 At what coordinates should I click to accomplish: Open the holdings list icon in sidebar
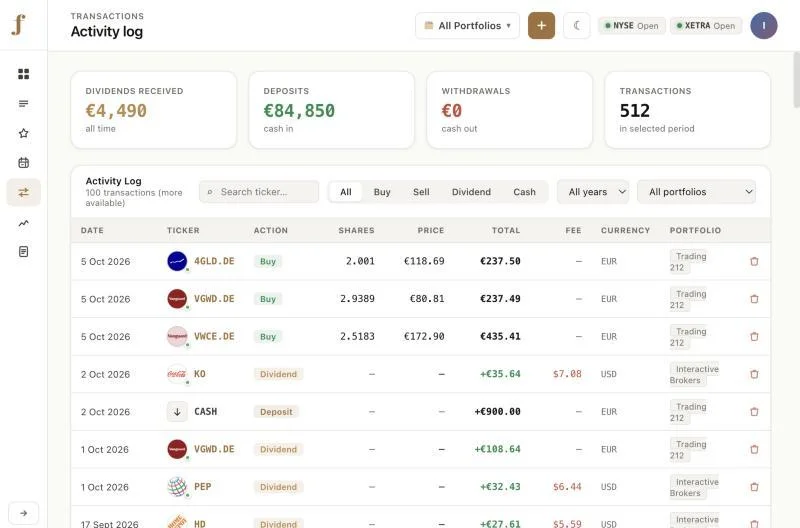pyautogui.click(x=23, y=104)
